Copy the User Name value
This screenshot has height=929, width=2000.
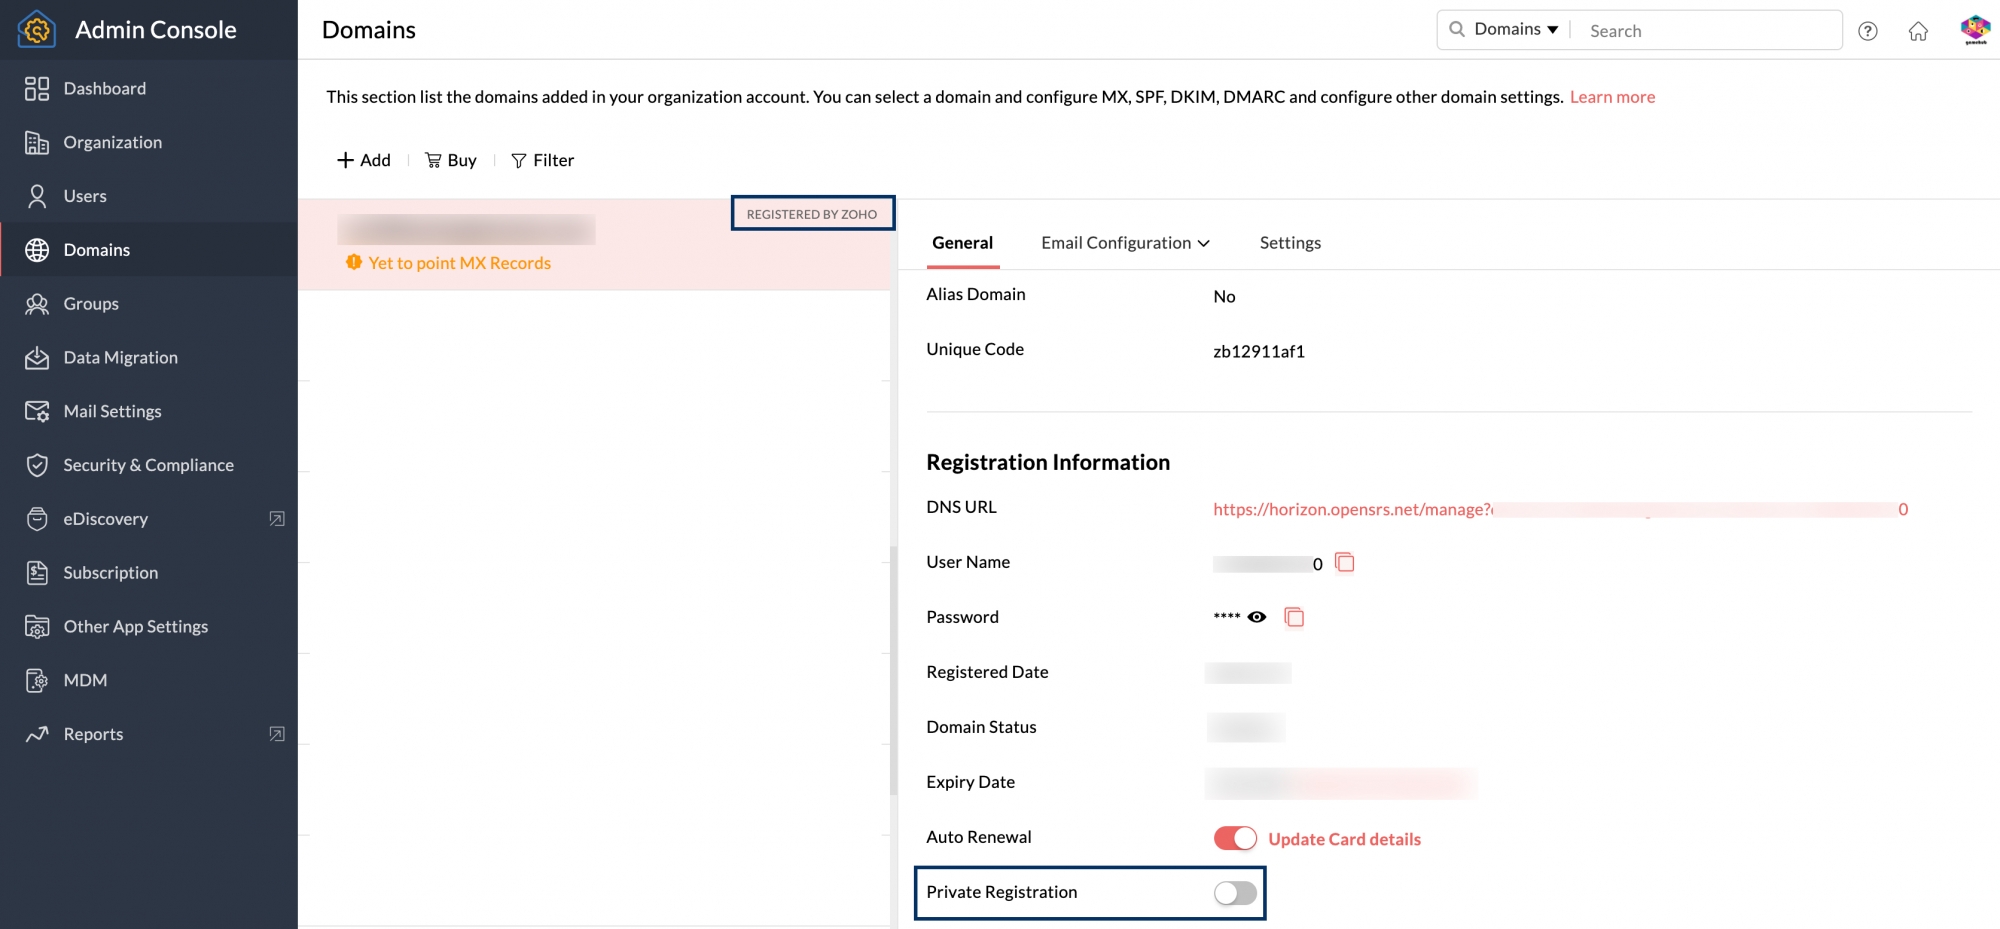[1345, 563]
